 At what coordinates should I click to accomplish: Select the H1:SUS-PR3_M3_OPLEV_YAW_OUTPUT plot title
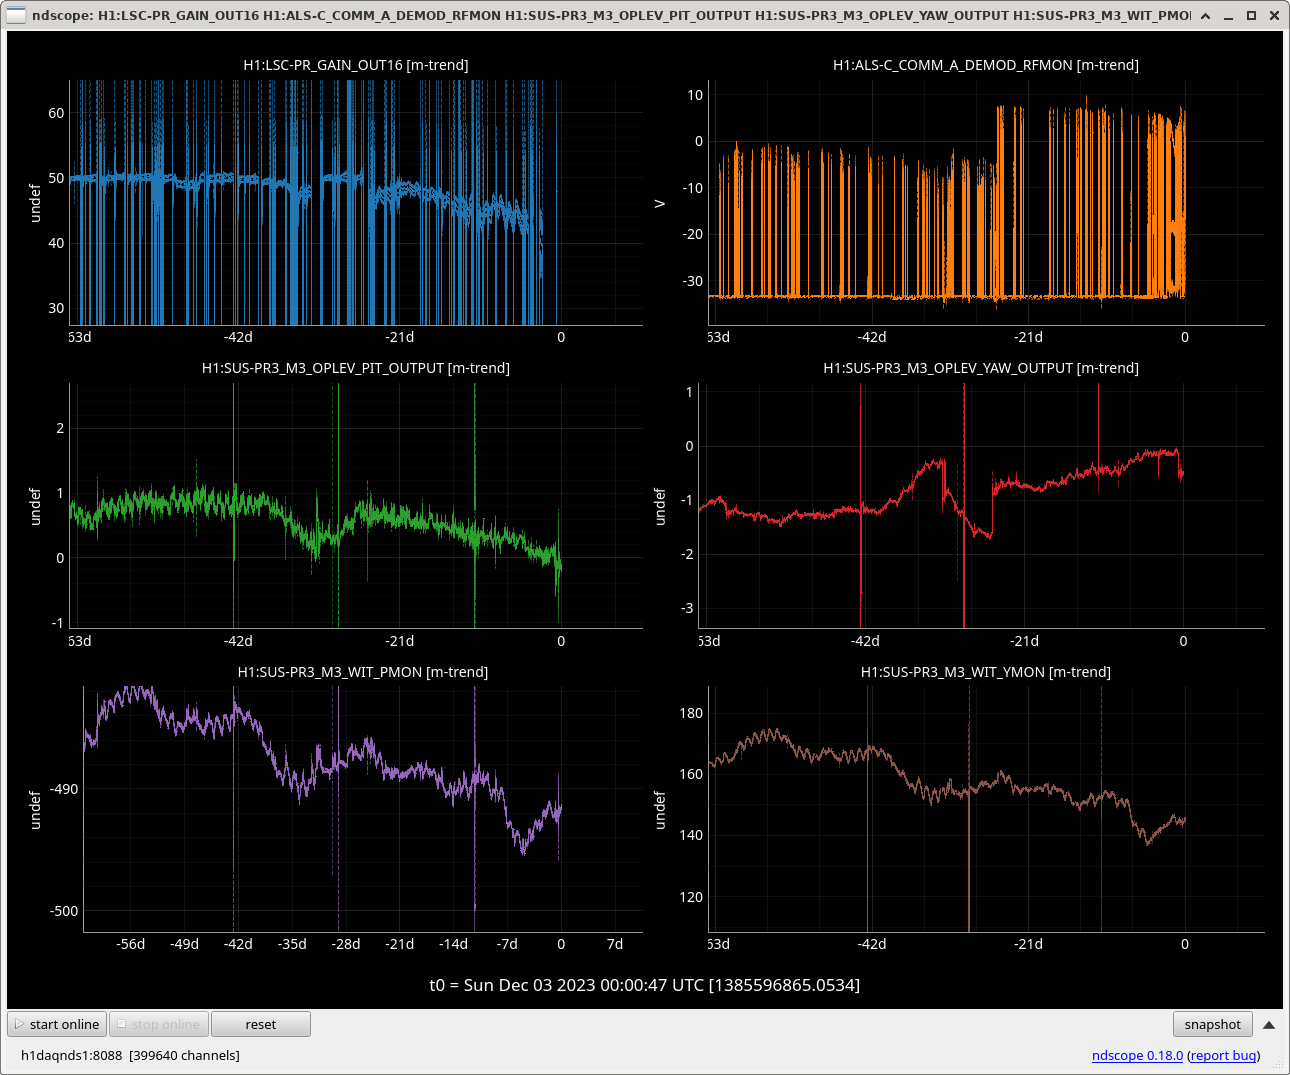980,368
